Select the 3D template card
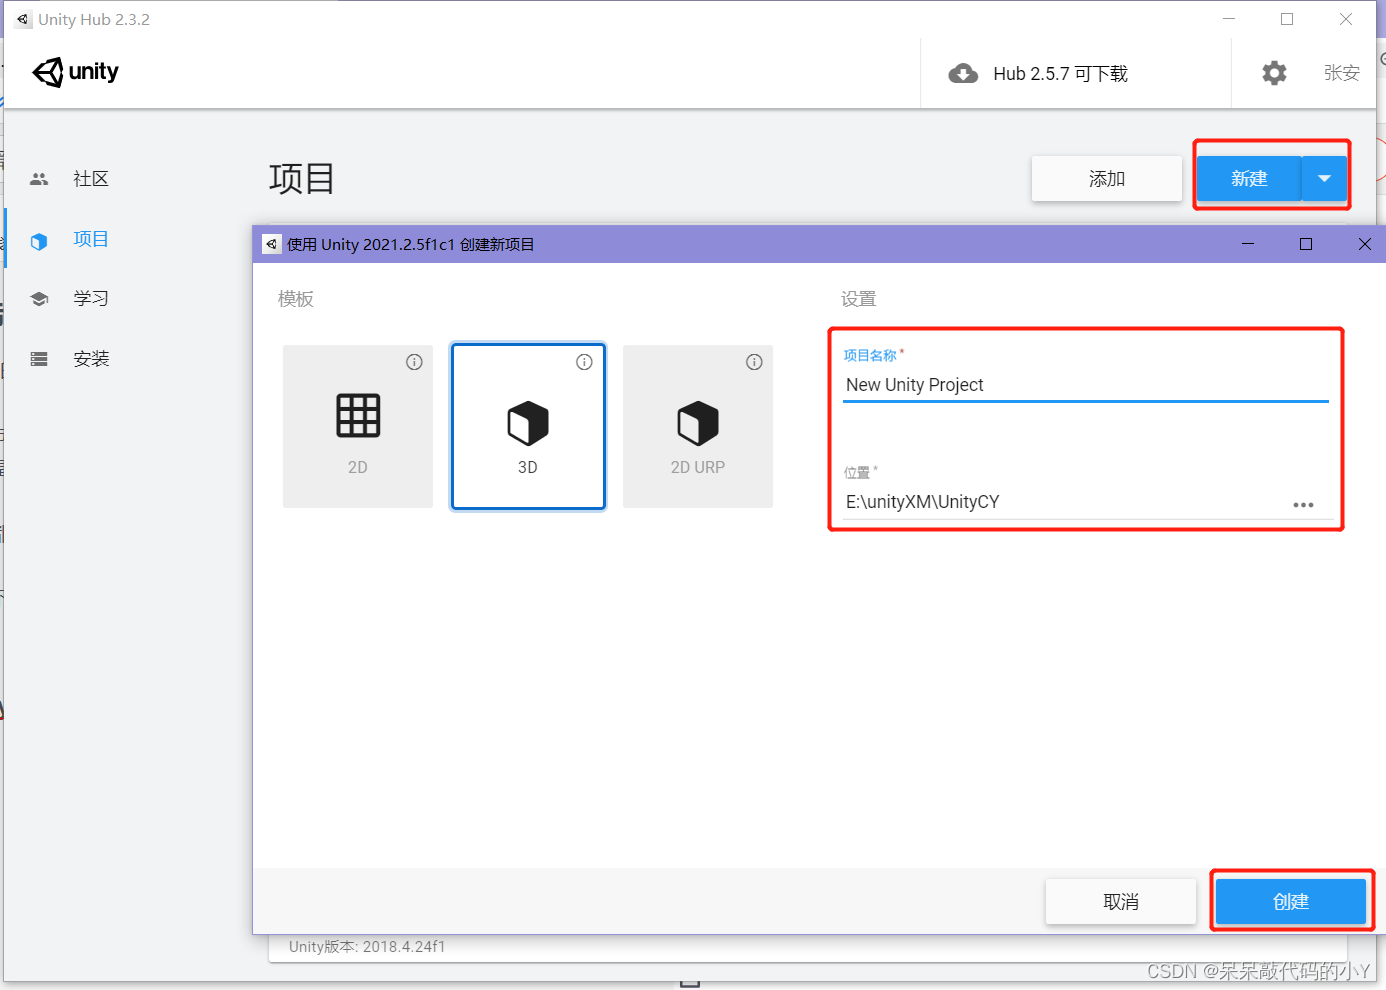The width and height of the screenshot is (1386, 990). (528, 427)
